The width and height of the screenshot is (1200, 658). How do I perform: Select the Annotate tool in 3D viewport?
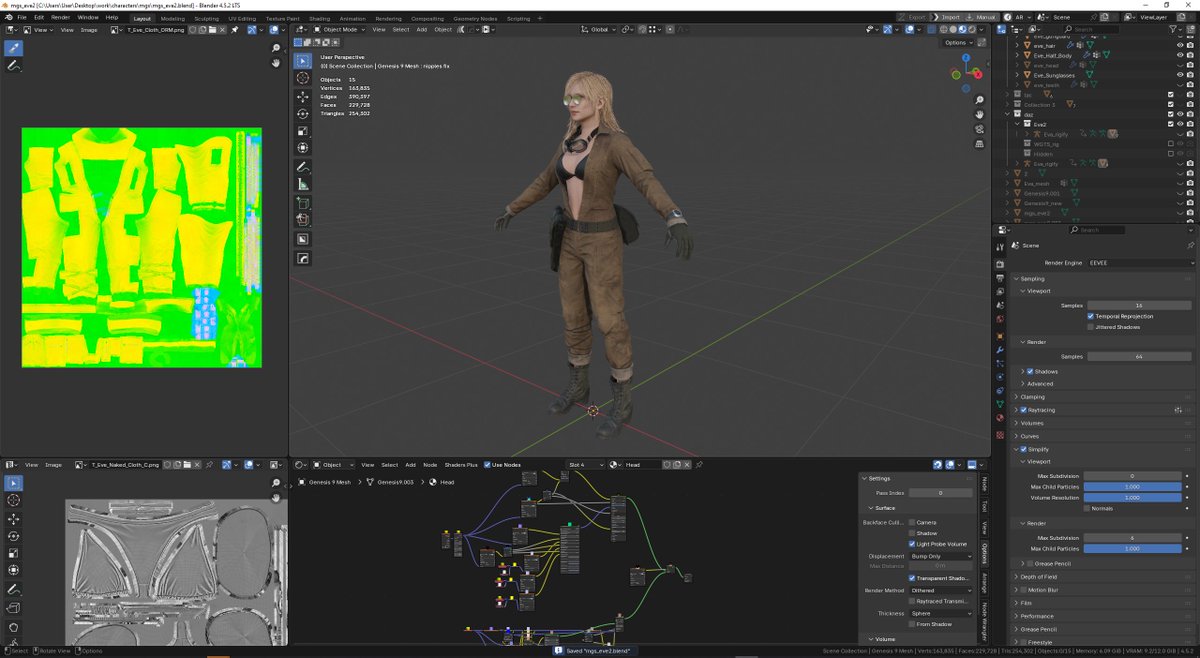303,167
